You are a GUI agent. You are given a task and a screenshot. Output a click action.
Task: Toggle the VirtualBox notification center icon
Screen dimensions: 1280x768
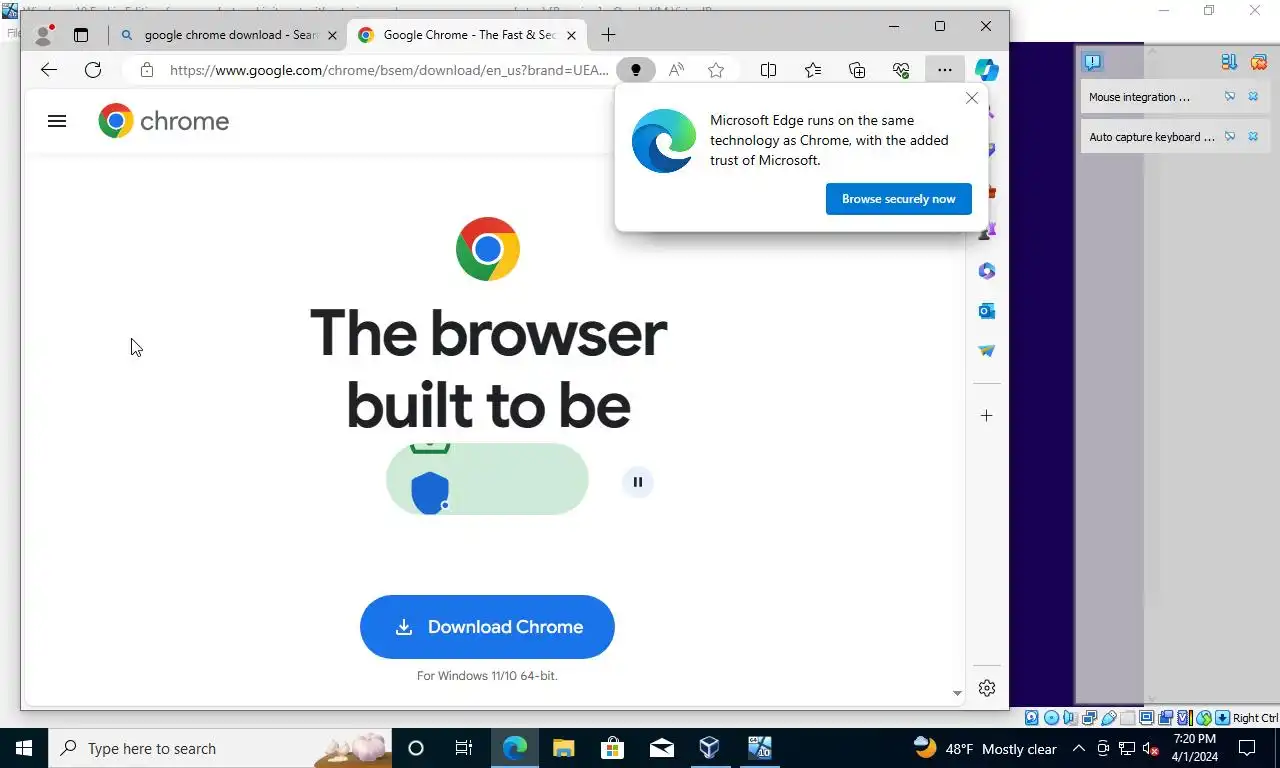click(1093, 62)
